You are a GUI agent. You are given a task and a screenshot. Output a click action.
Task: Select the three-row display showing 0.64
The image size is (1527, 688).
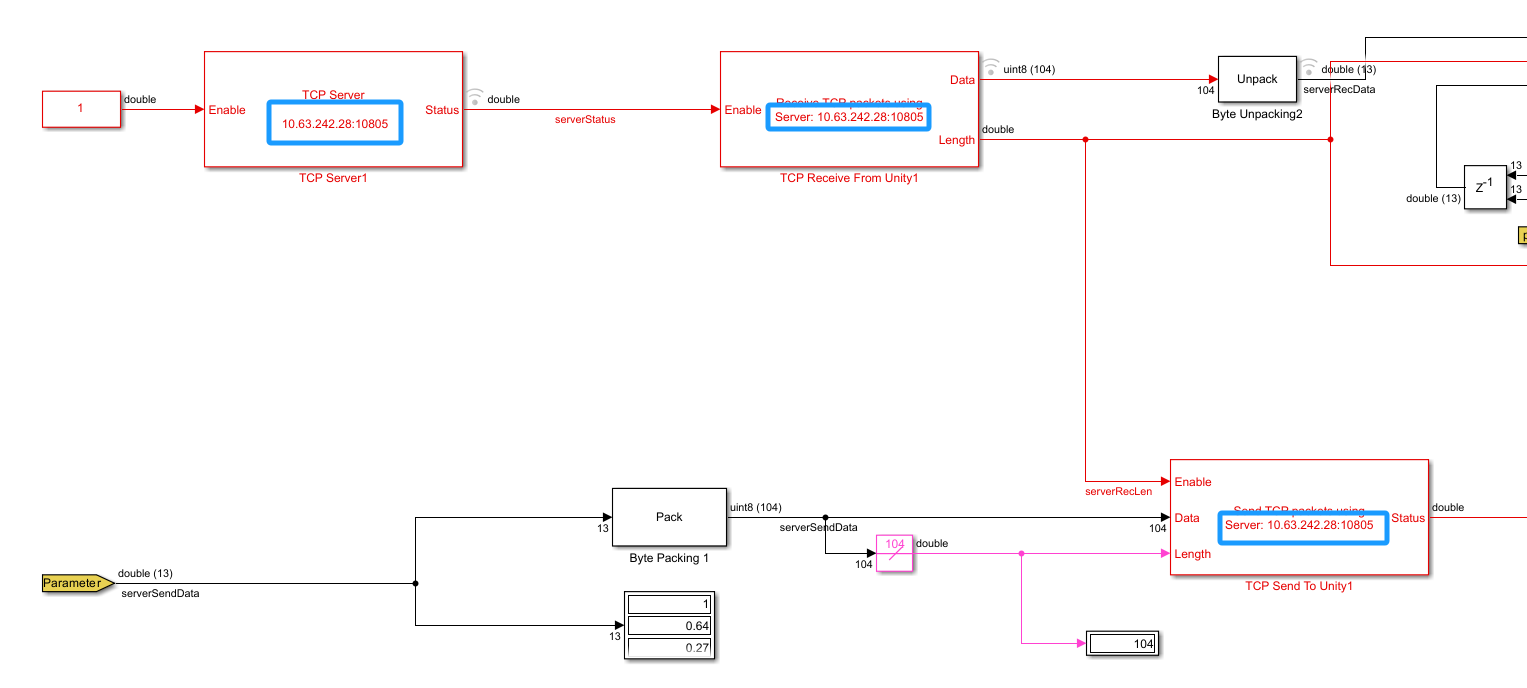(x=669, y=626)
